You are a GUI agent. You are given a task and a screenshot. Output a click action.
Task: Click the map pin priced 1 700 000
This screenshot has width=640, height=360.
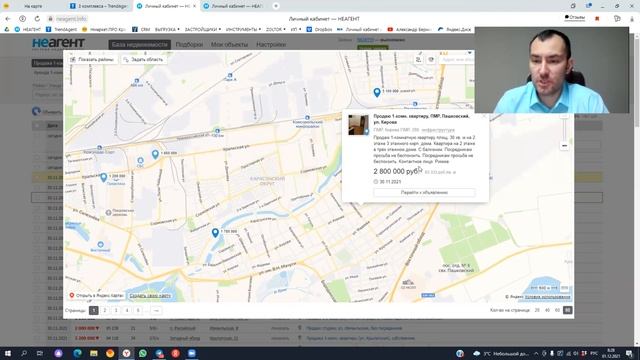click(x=215, y=233)
